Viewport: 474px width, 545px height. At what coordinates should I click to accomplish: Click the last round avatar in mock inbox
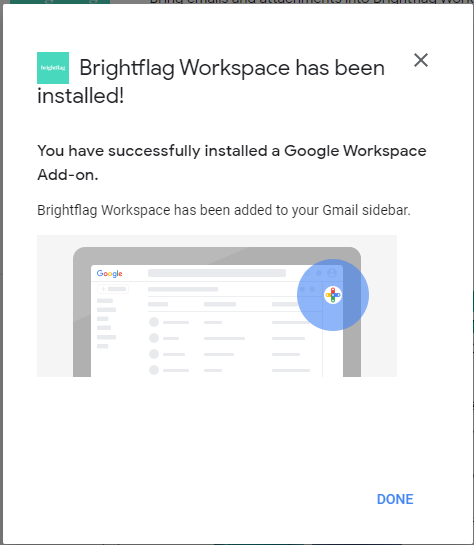pyautogui.click(x=154, y=370)
